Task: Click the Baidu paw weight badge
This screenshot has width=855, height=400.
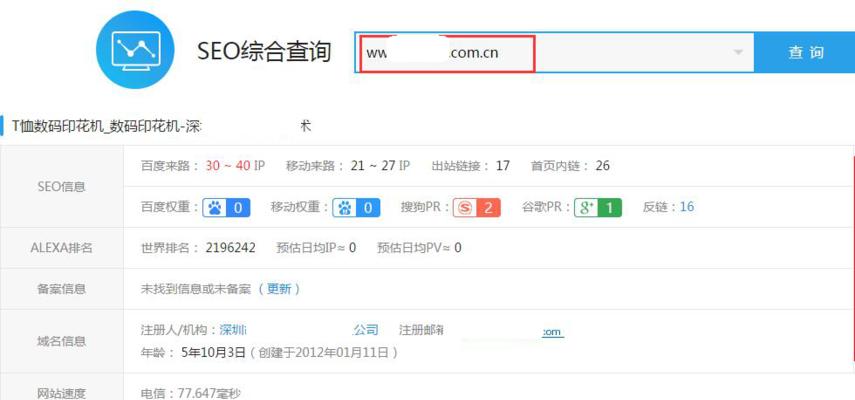Action: [x=226, y=207]
